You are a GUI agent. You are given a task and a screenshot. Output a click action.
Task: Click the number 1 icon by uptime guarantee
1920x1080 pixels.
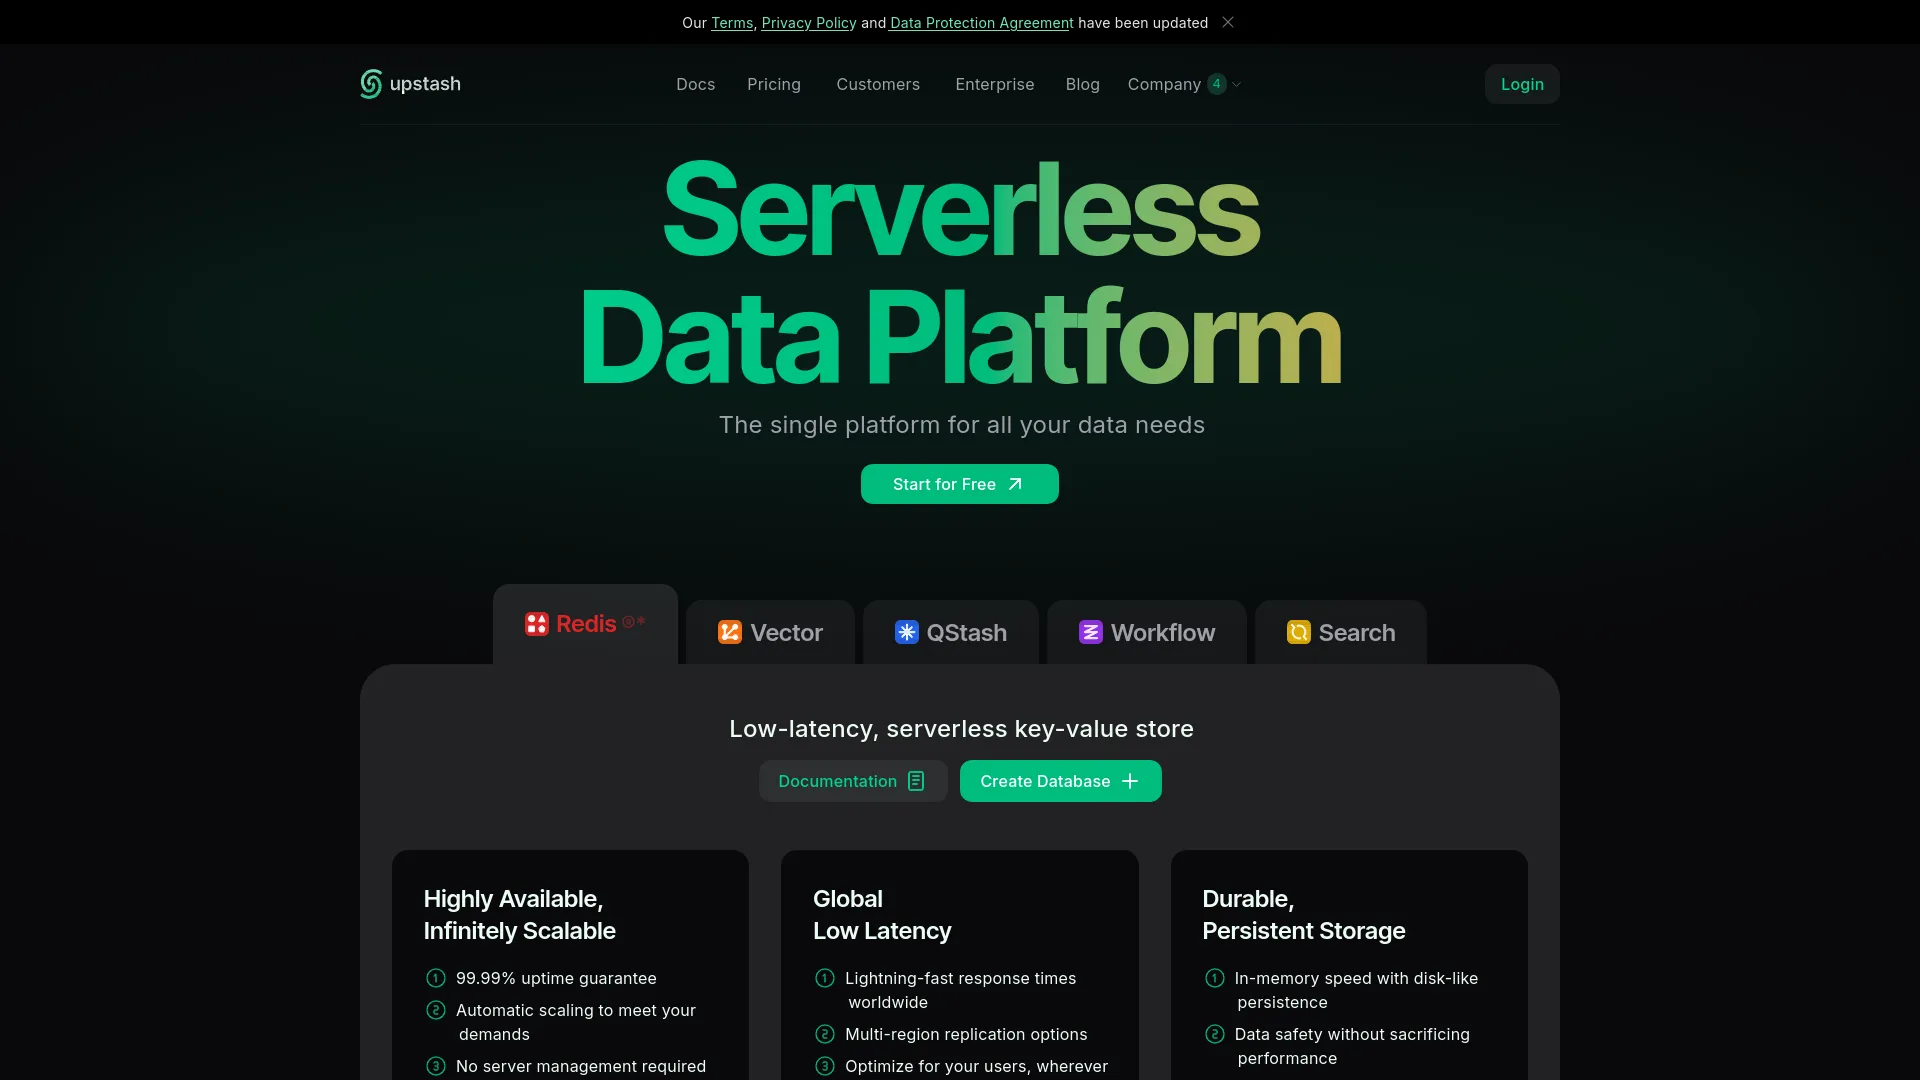(436, 978)
